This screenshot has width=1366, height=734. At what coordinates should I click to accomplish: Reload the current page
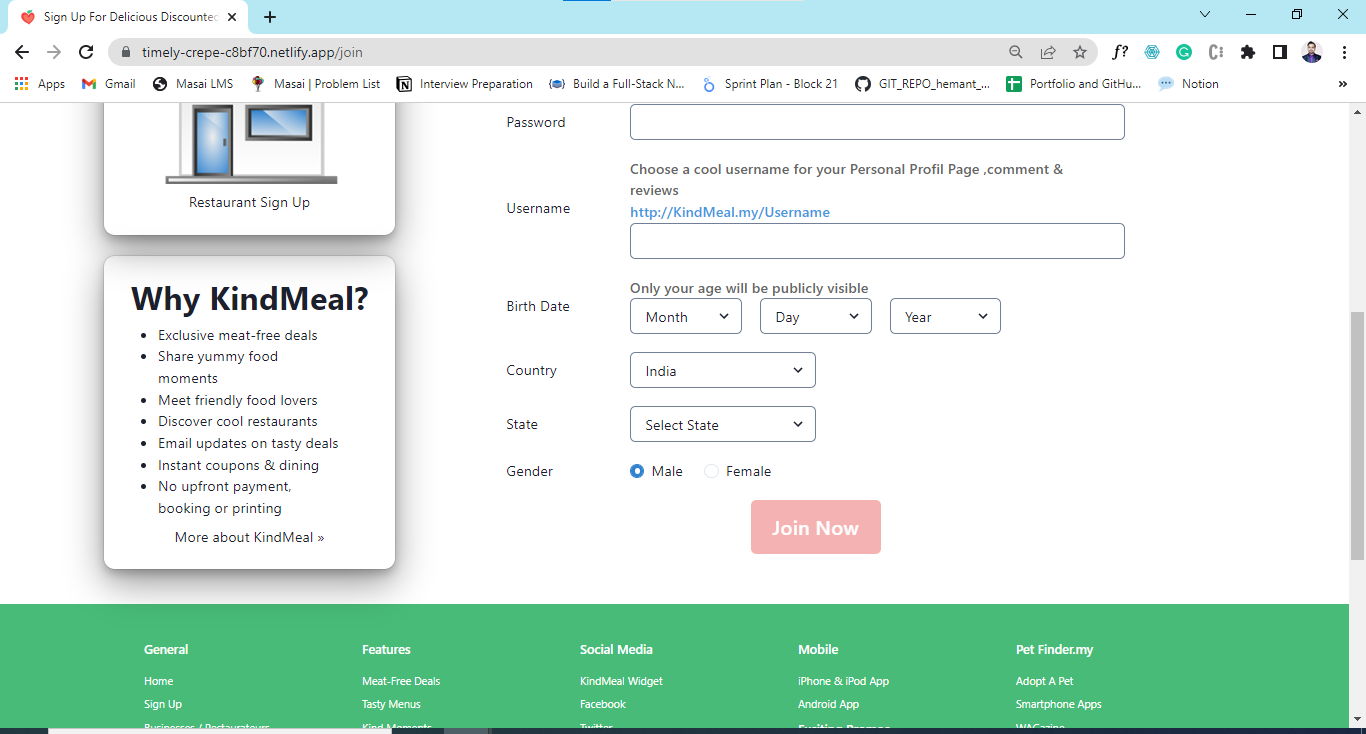(x=86, y=52)
